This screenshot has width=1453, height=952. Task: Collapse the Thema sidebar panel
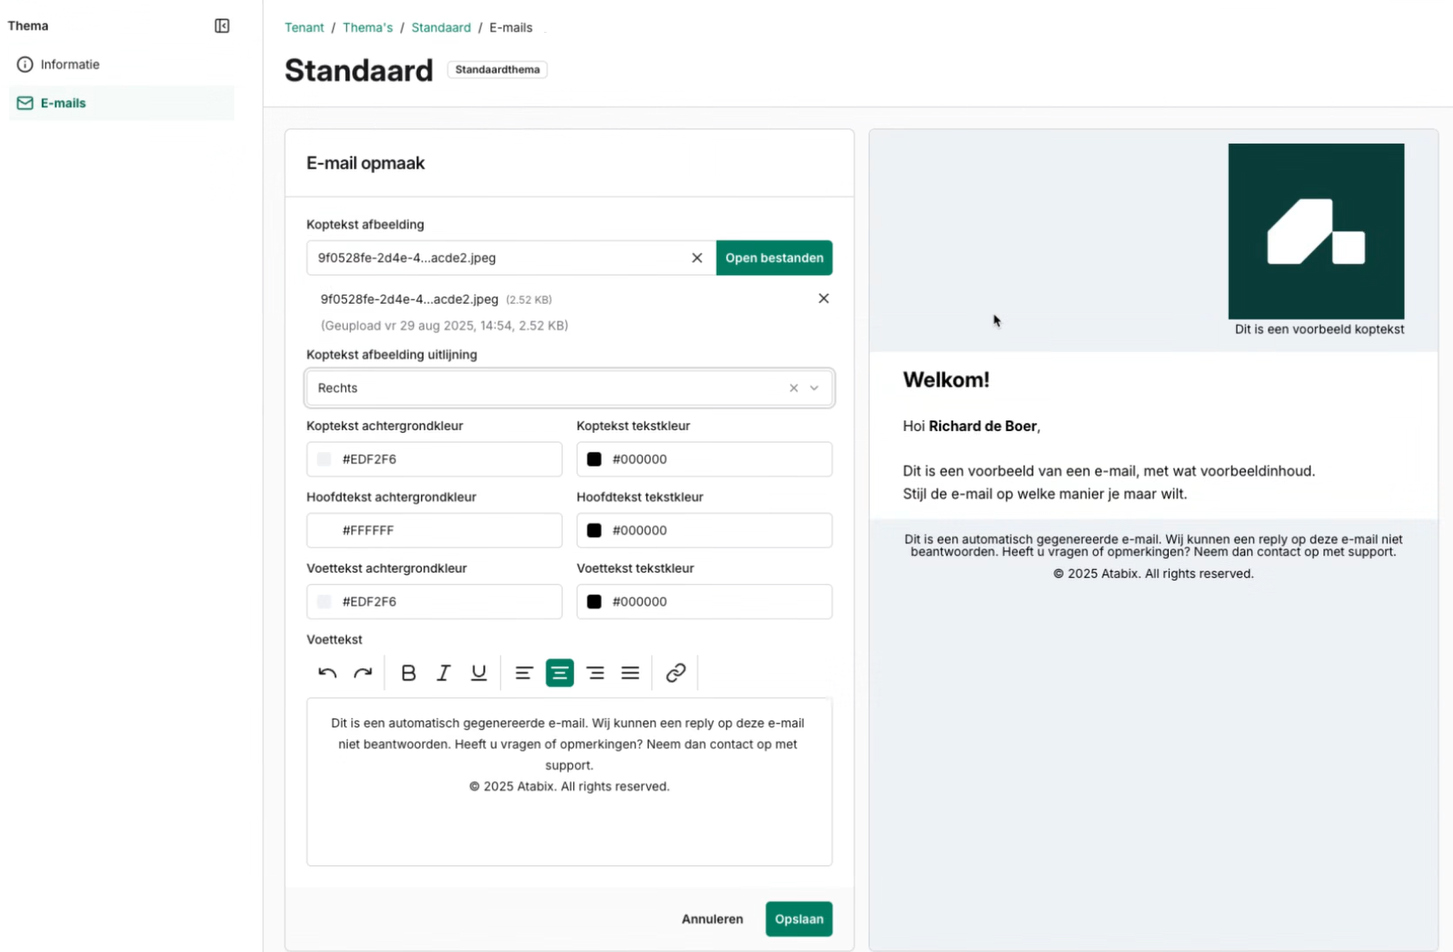222,26
